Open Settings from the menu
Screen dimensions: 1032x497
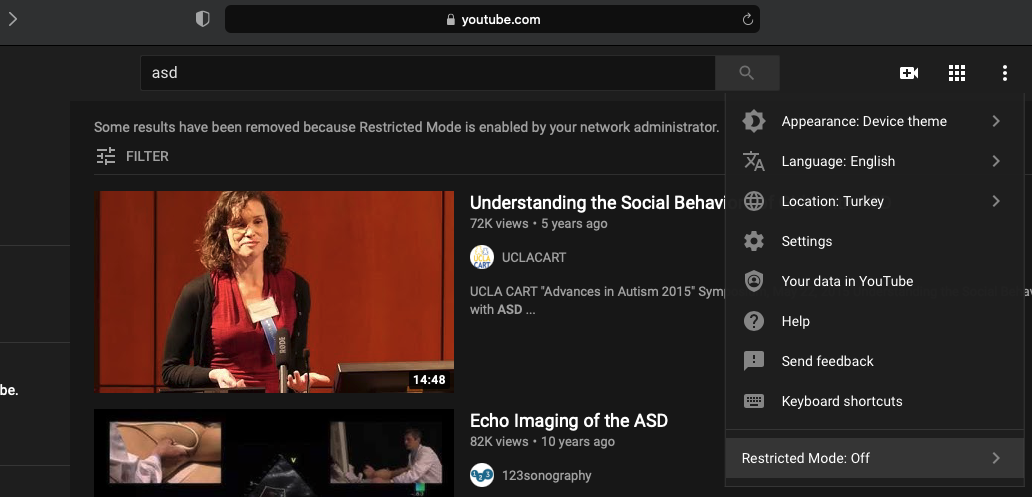pyautogui.click(x=875, y=241)
